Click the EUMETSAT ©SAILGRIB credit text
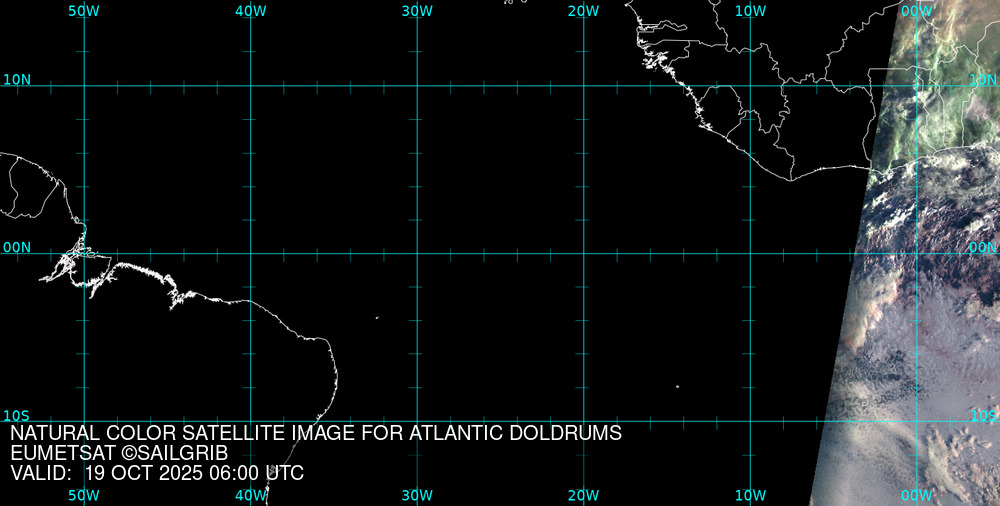Viewport: 1000px width, 506px height. (119, 454)
